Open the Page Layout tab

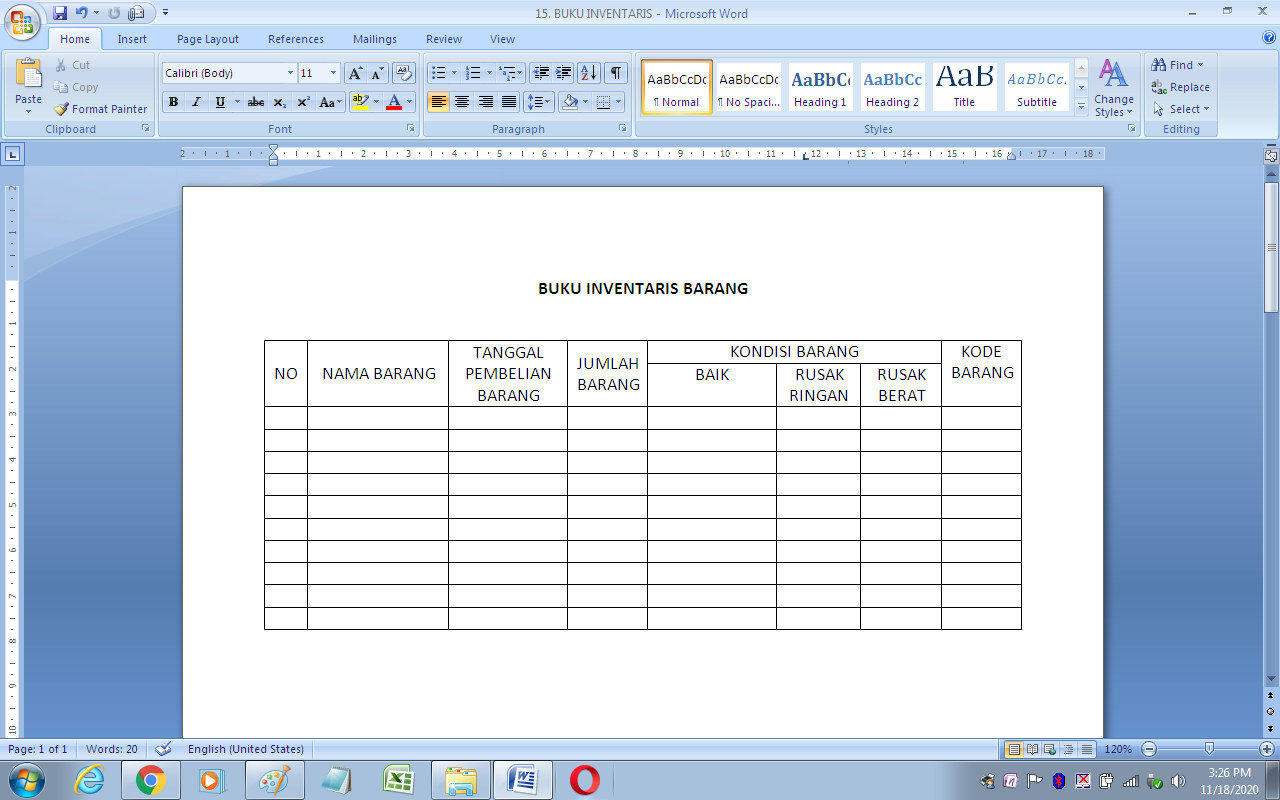point(208,39)
